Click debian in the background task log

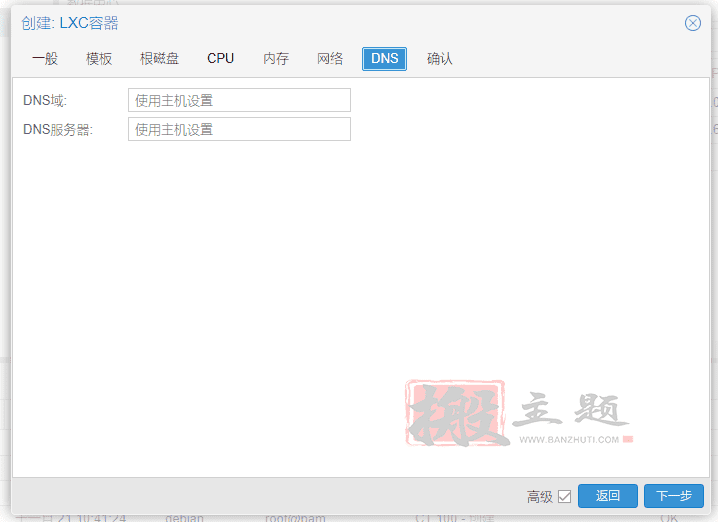(184, 518)
